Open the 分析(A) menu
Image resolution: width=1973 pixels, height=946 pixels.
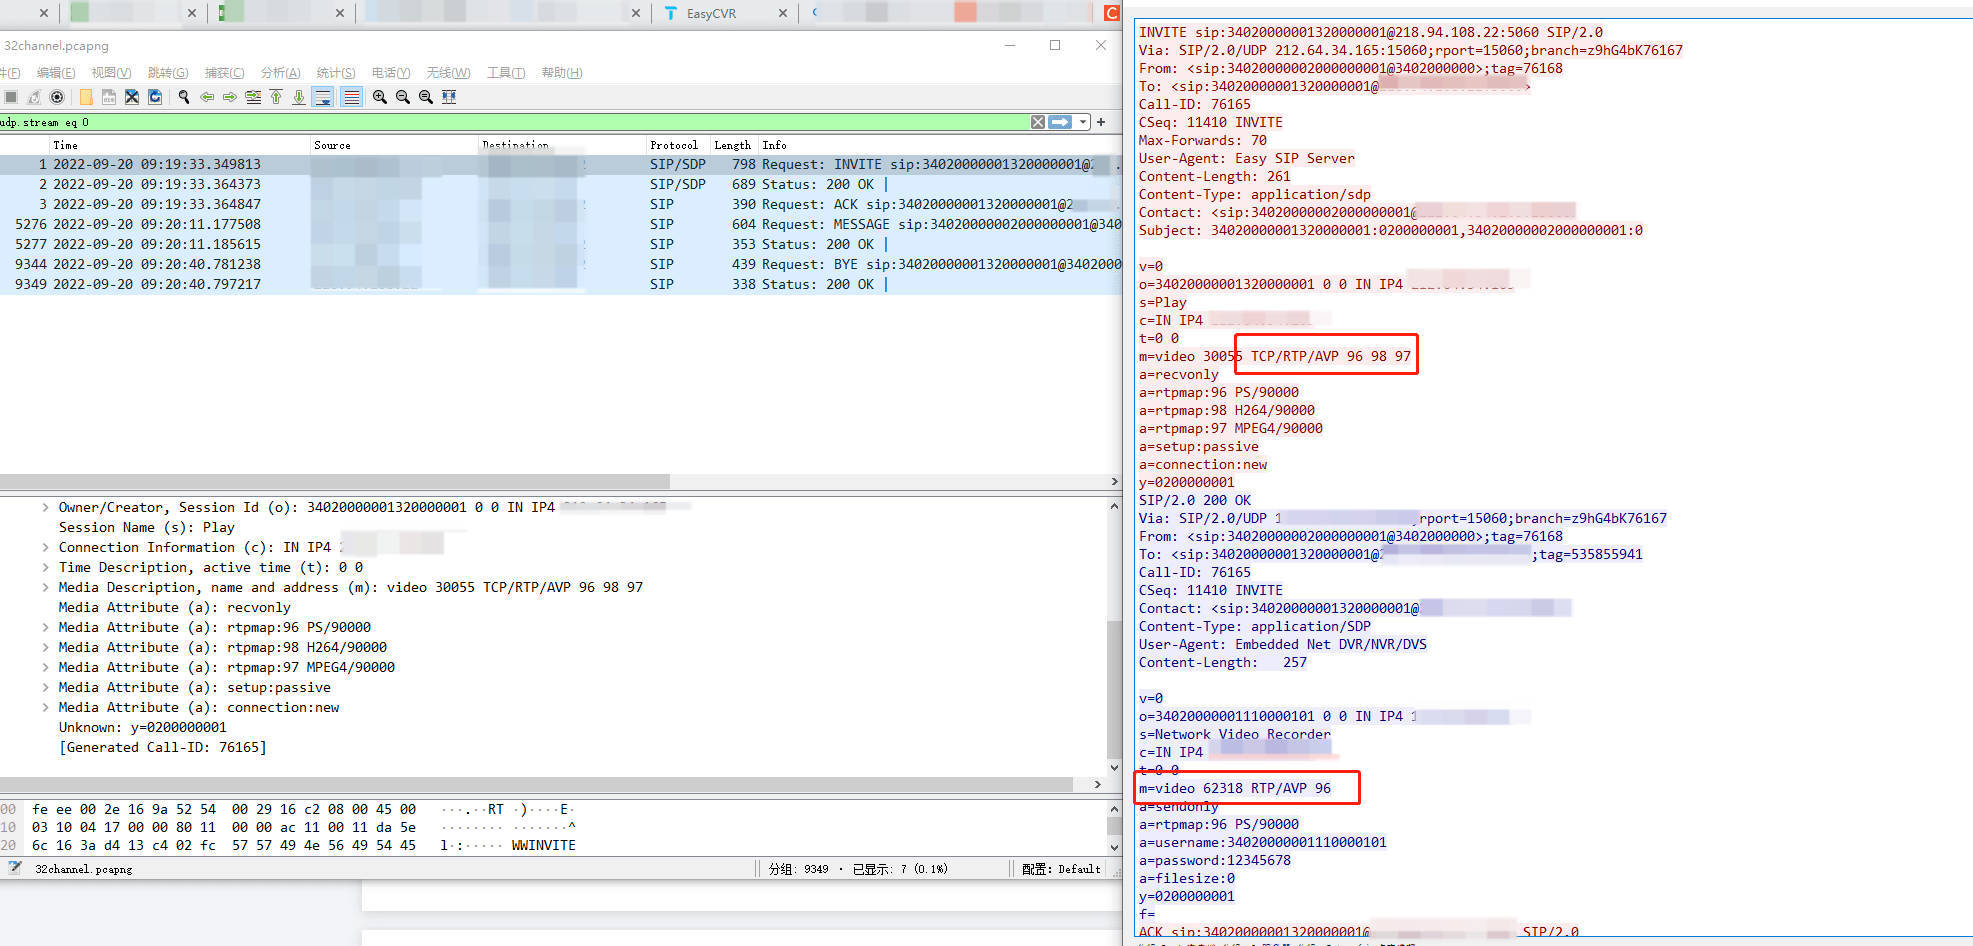click(280, 73)
